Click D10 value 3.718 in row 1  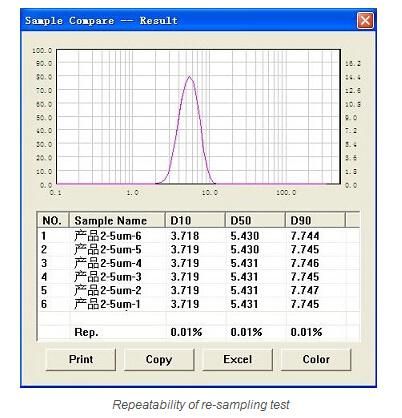(185, 236)
